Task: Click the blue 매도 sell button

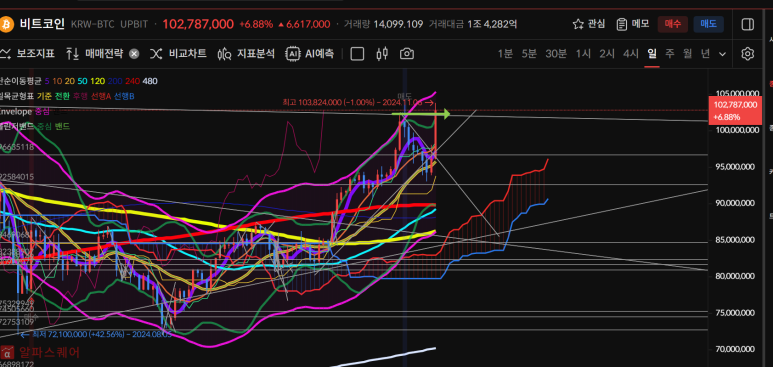Action: click(x=708, y=24)
